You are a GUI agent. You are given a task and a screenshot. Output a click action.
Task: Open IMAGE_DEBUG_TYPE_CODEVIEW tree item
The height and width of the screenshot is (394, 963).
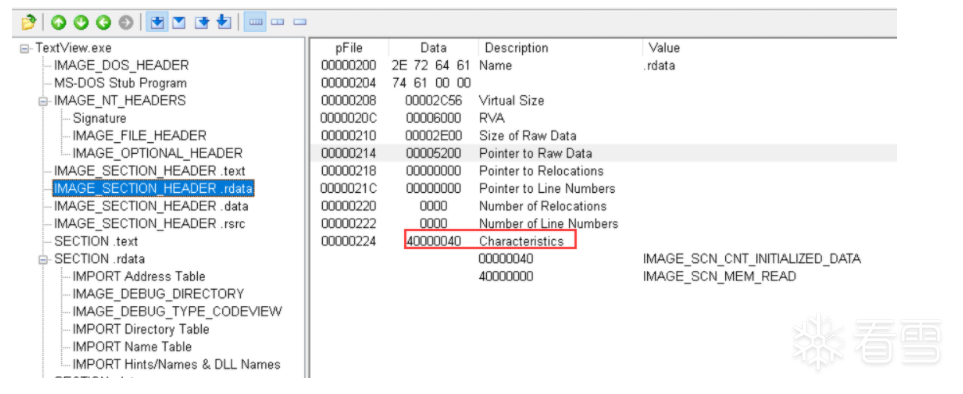pyautogui.click(x=177, y=312)
